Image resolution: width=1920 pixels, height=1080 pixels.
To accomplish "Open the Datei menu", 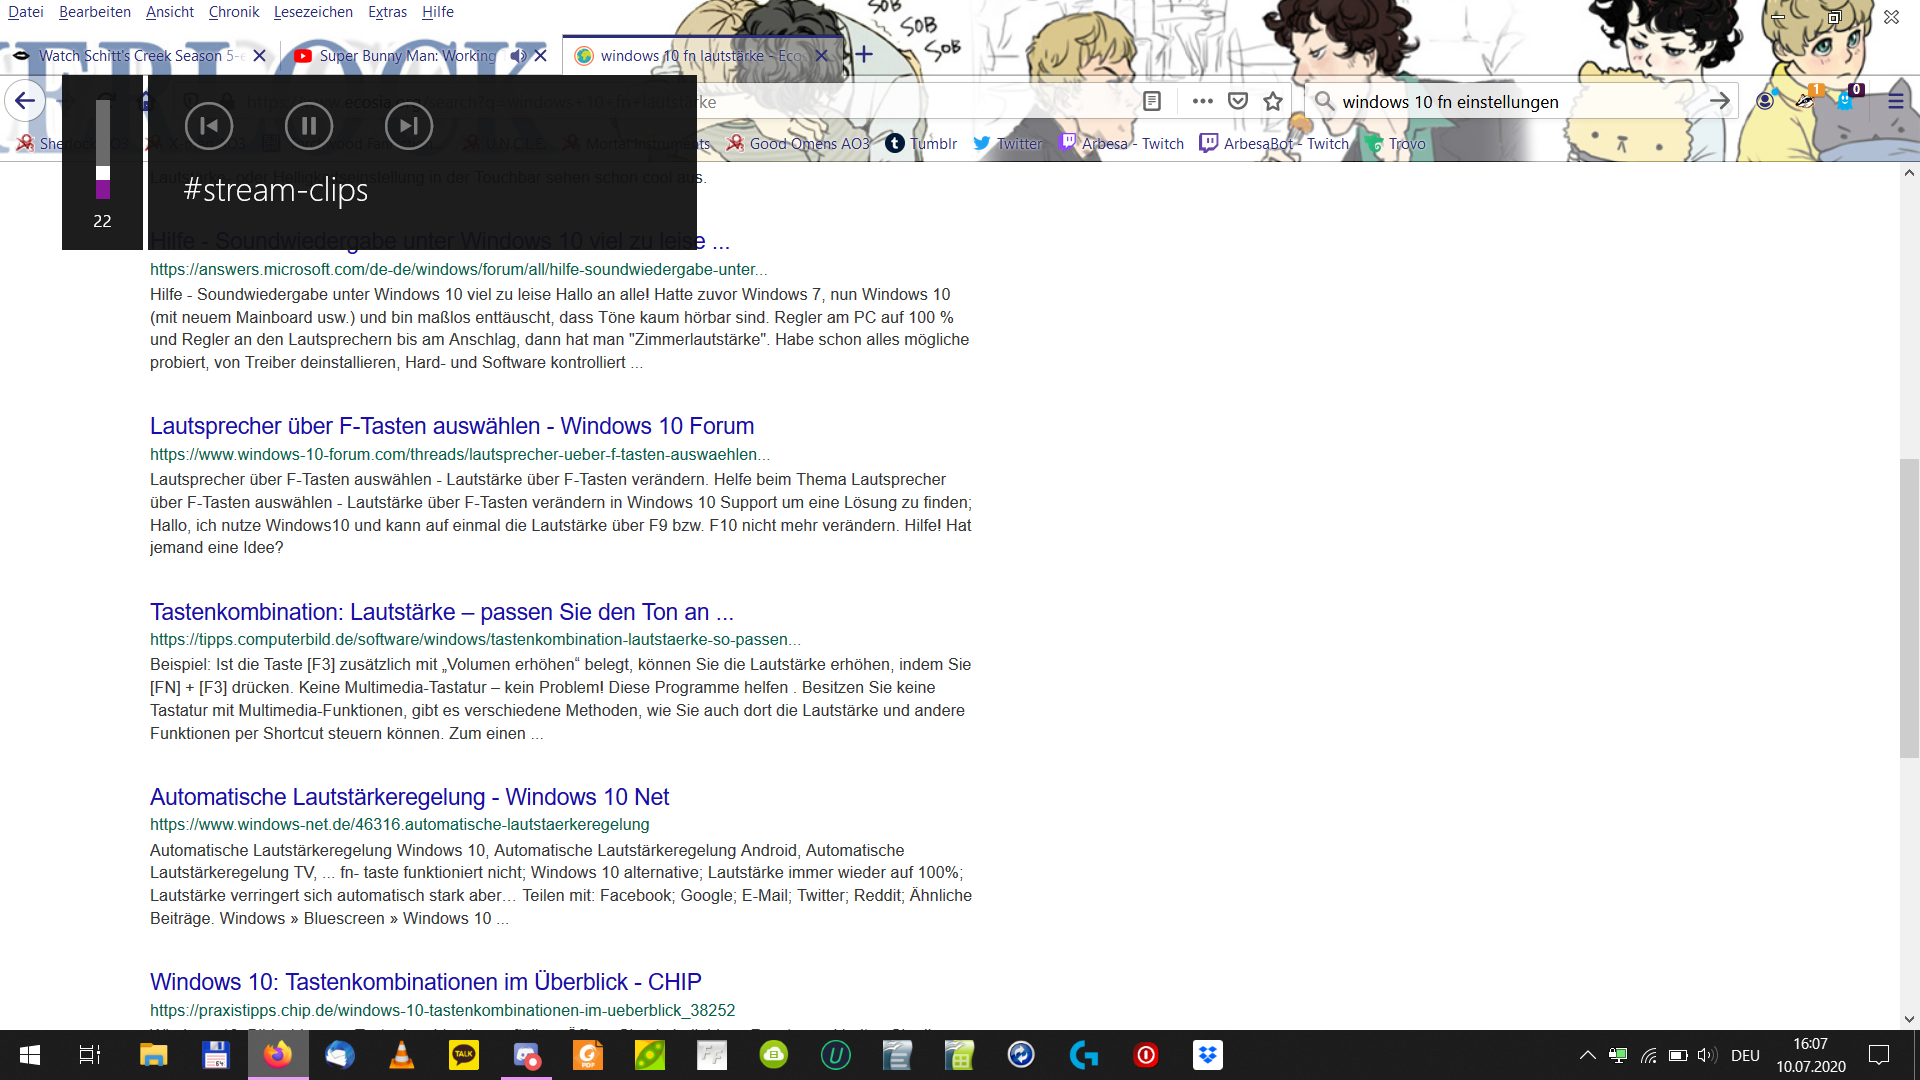I will click(26, 12).
